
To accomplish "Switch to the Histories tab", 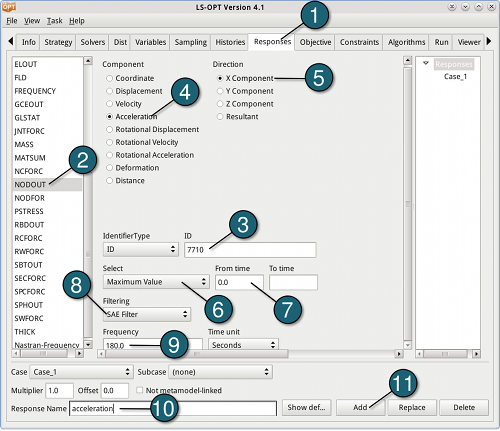I will (x=230, y=42).
